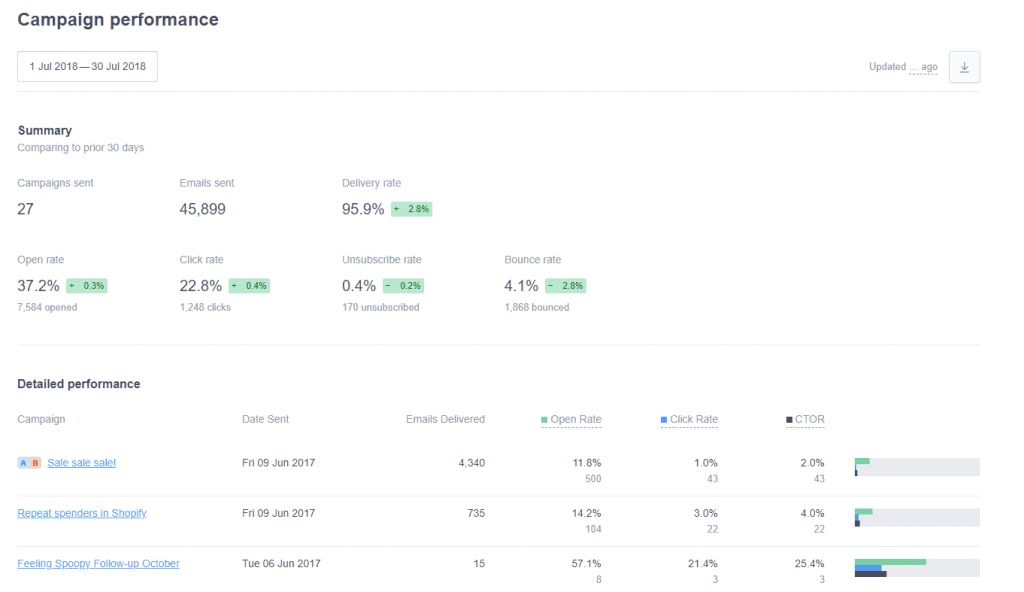Click the Click rate value 22.8%
1024x592 pixels.
point(200,286)
